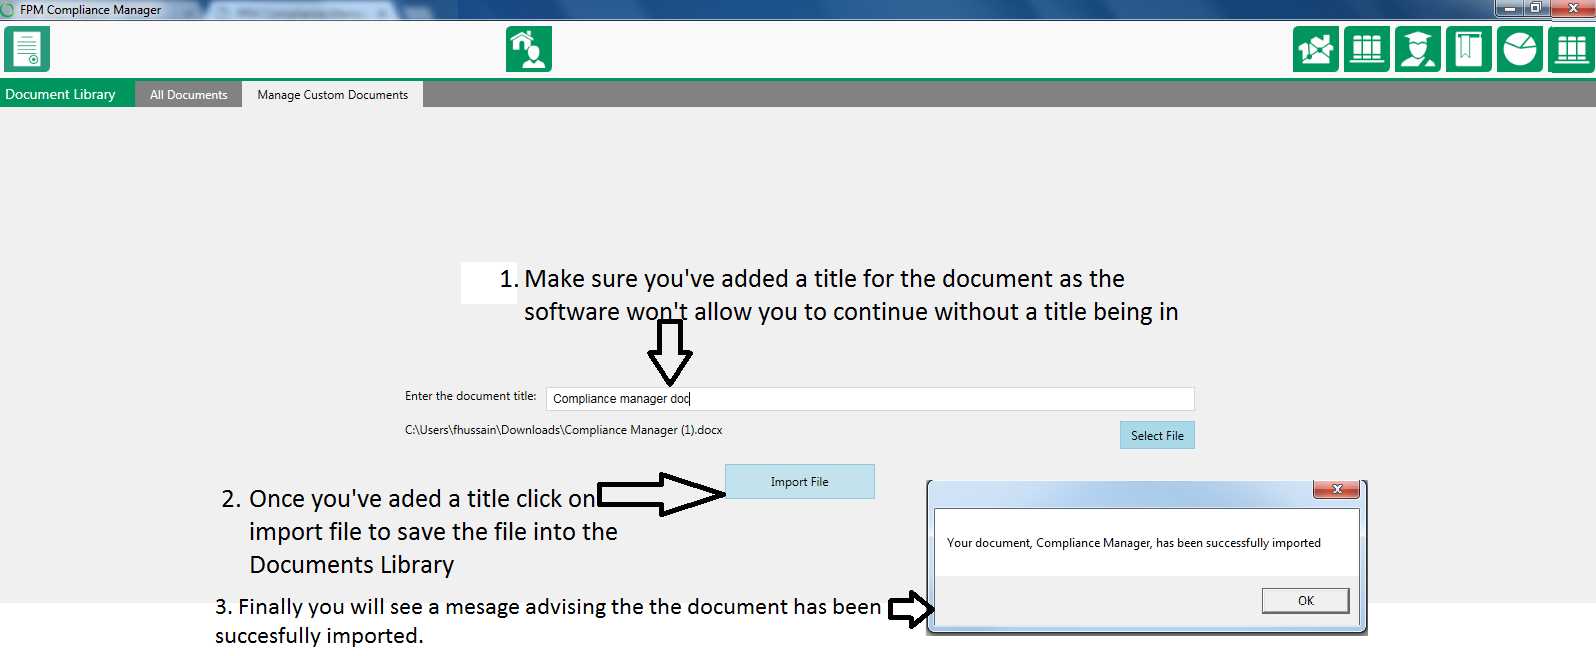1596x656 pixels.
Task: Select the Manage Custom Documents tab
Action: (x=332, y=95)
